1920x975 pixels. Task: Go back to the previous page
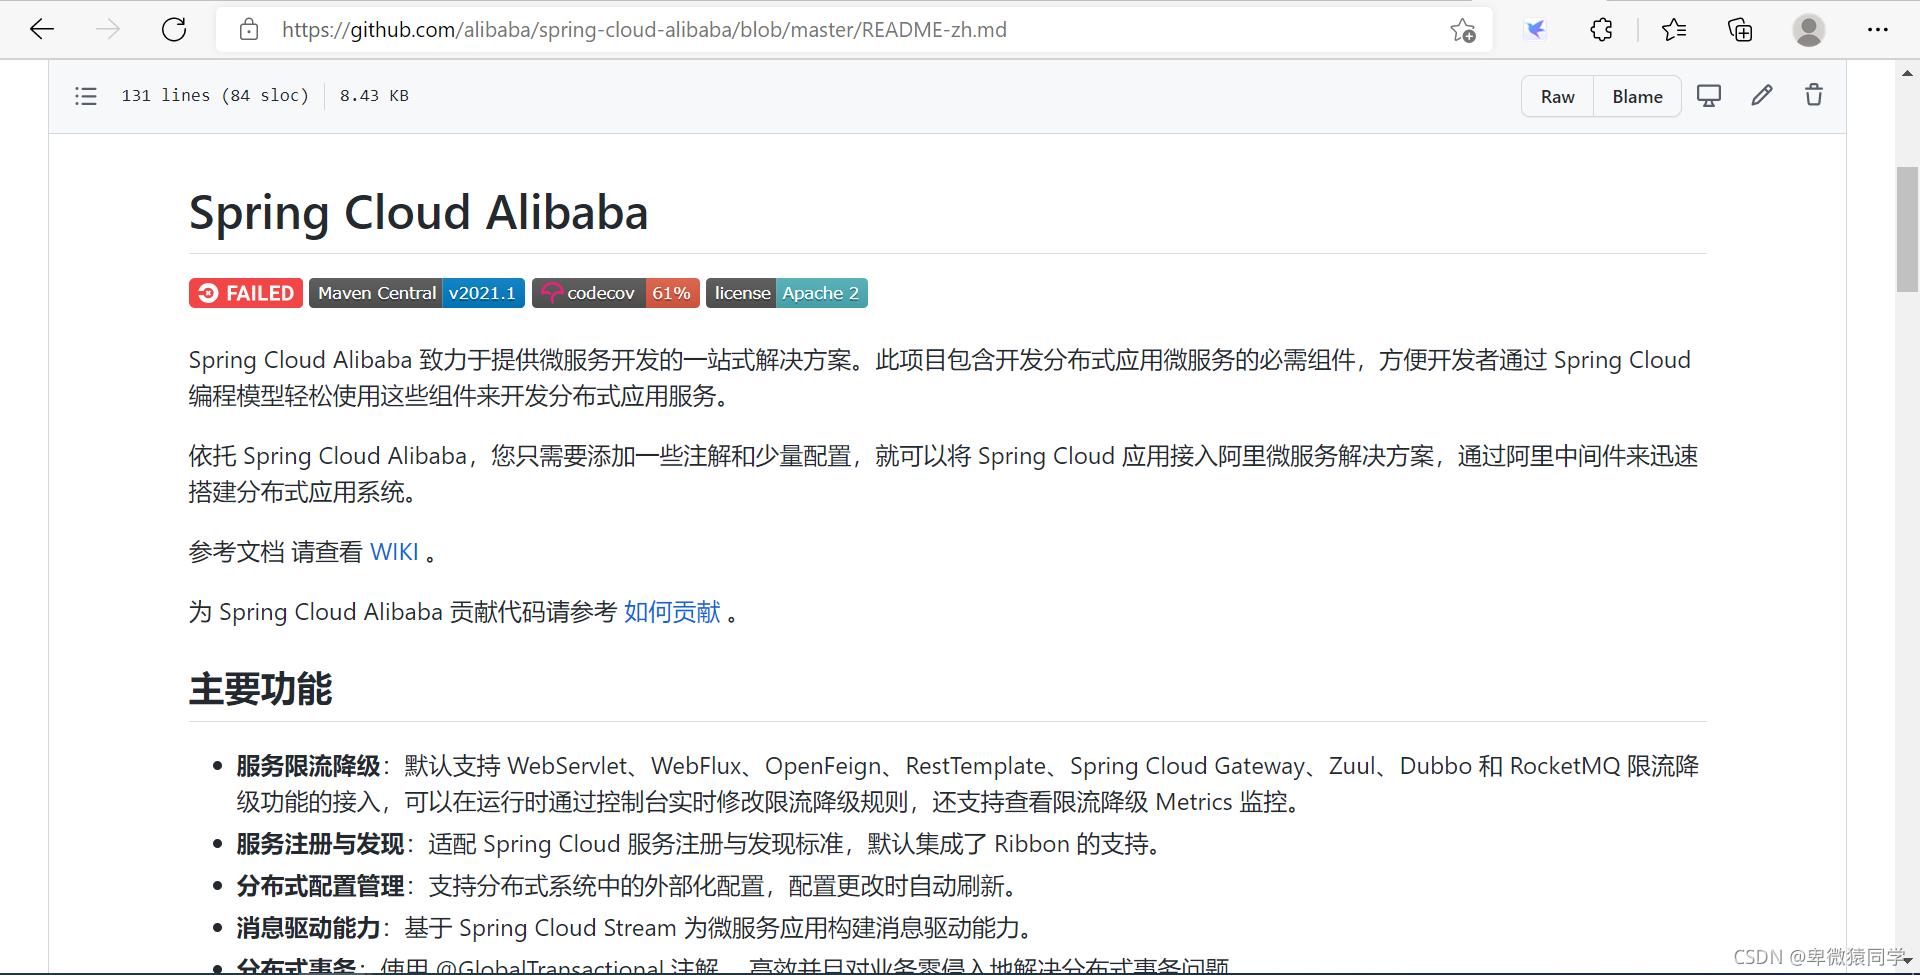[42, 30]
